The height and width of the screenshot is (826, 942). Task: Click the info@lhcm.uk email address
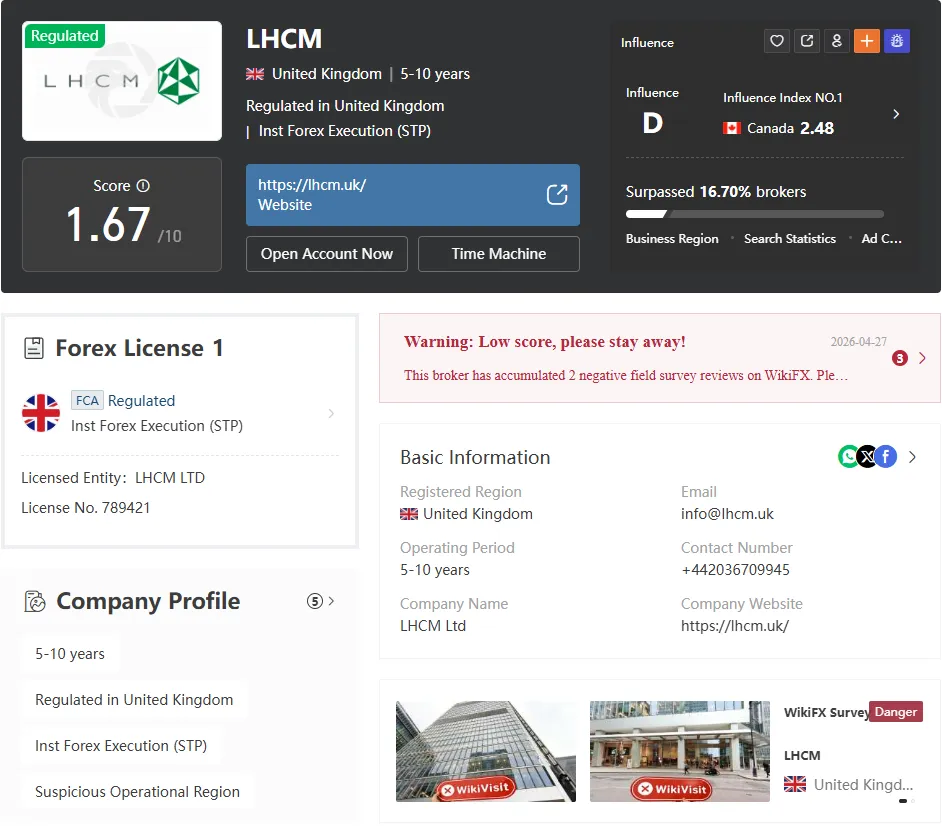point(727,514)
